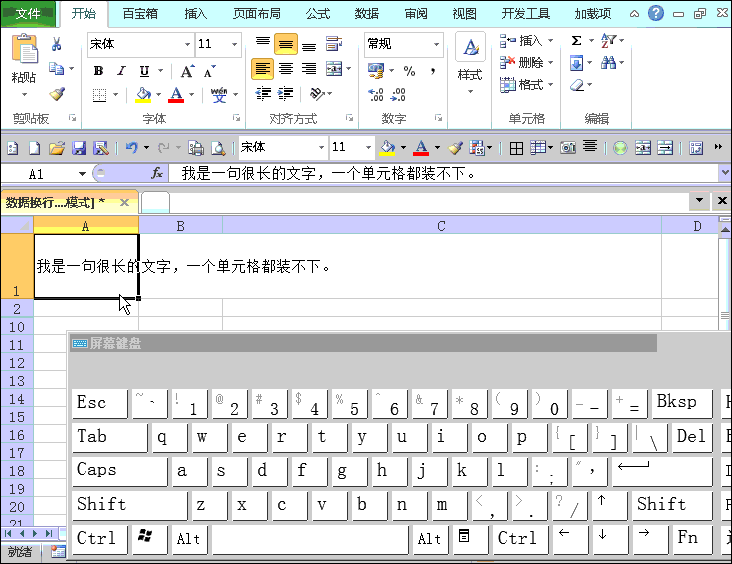Switch to the 页面布局 tab
The width and height of the screenshot is (732, 564).
[x=257, y=14]
